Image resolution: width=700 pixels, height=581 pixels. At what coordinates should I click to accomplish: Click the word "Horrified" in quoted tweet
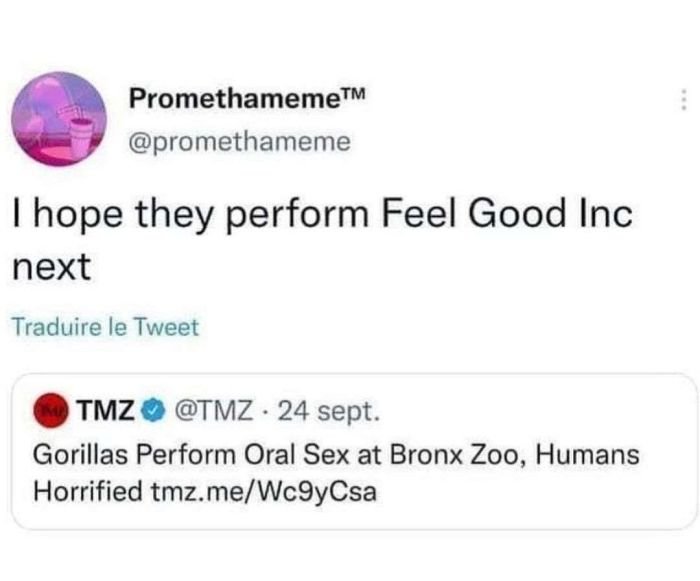tap(88, 492)
